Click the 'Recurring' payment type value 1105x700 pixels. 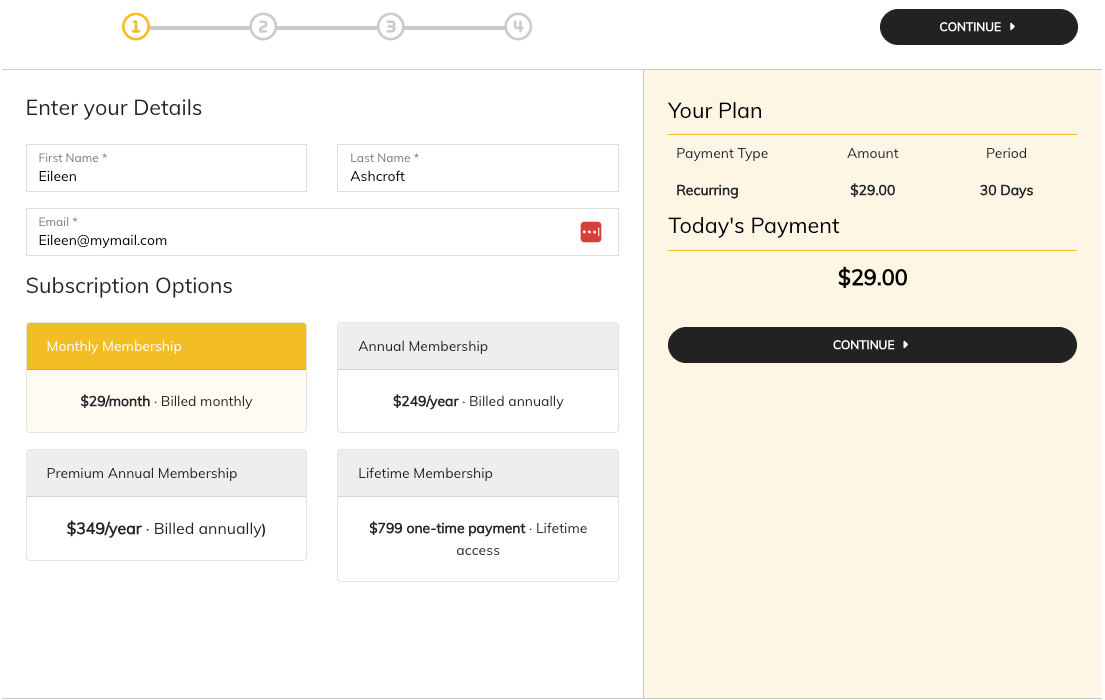click(707, 190)
